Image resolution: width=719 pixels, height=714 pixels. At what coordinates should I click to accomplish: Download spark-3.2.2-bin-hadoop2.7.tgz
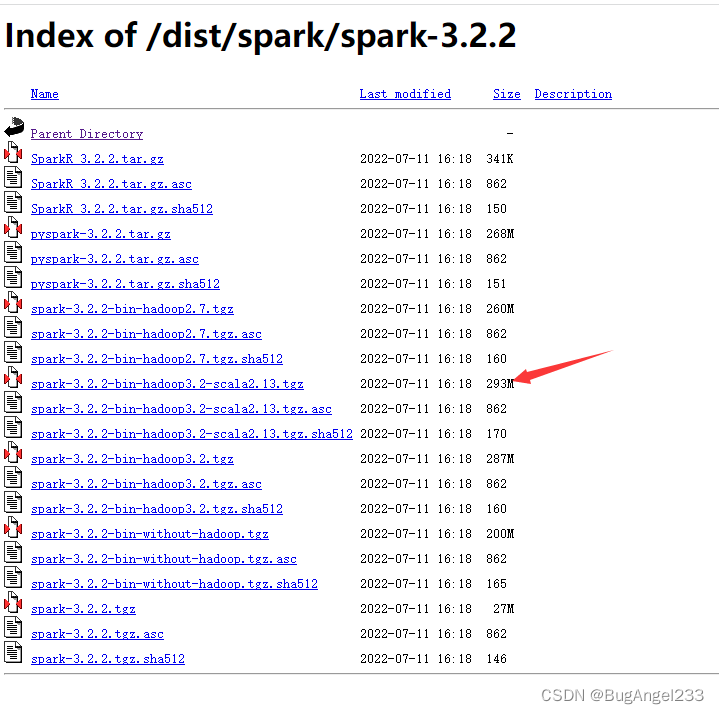tap(132, 309)
